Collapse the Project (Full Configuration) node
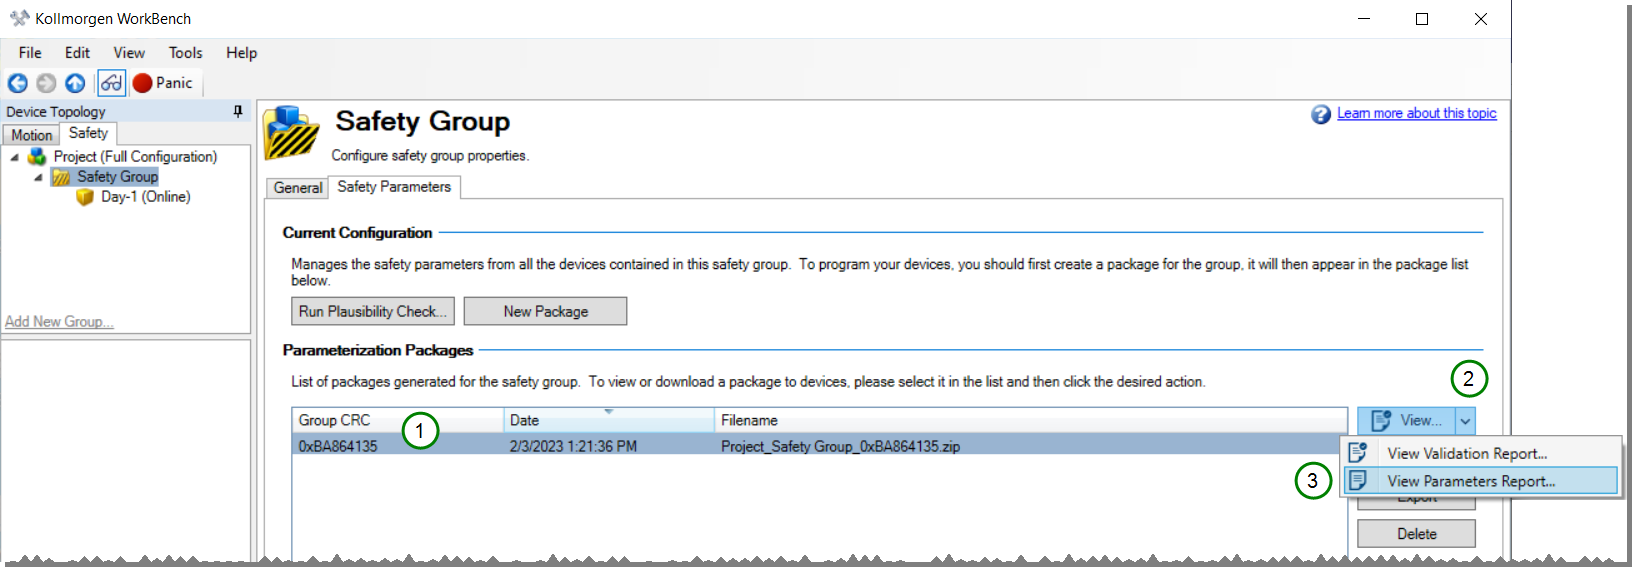This screenshot has height=567, width=1632. [x=15, y=157]
